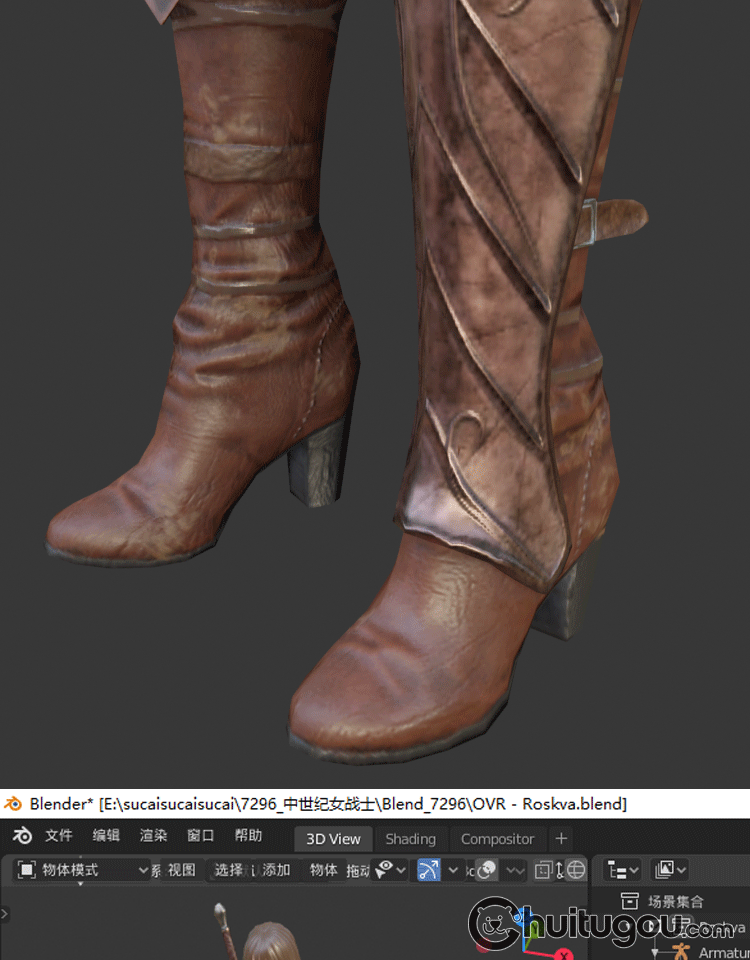
Task: Open the Outliner editor type dropdown
Action: 624,870
